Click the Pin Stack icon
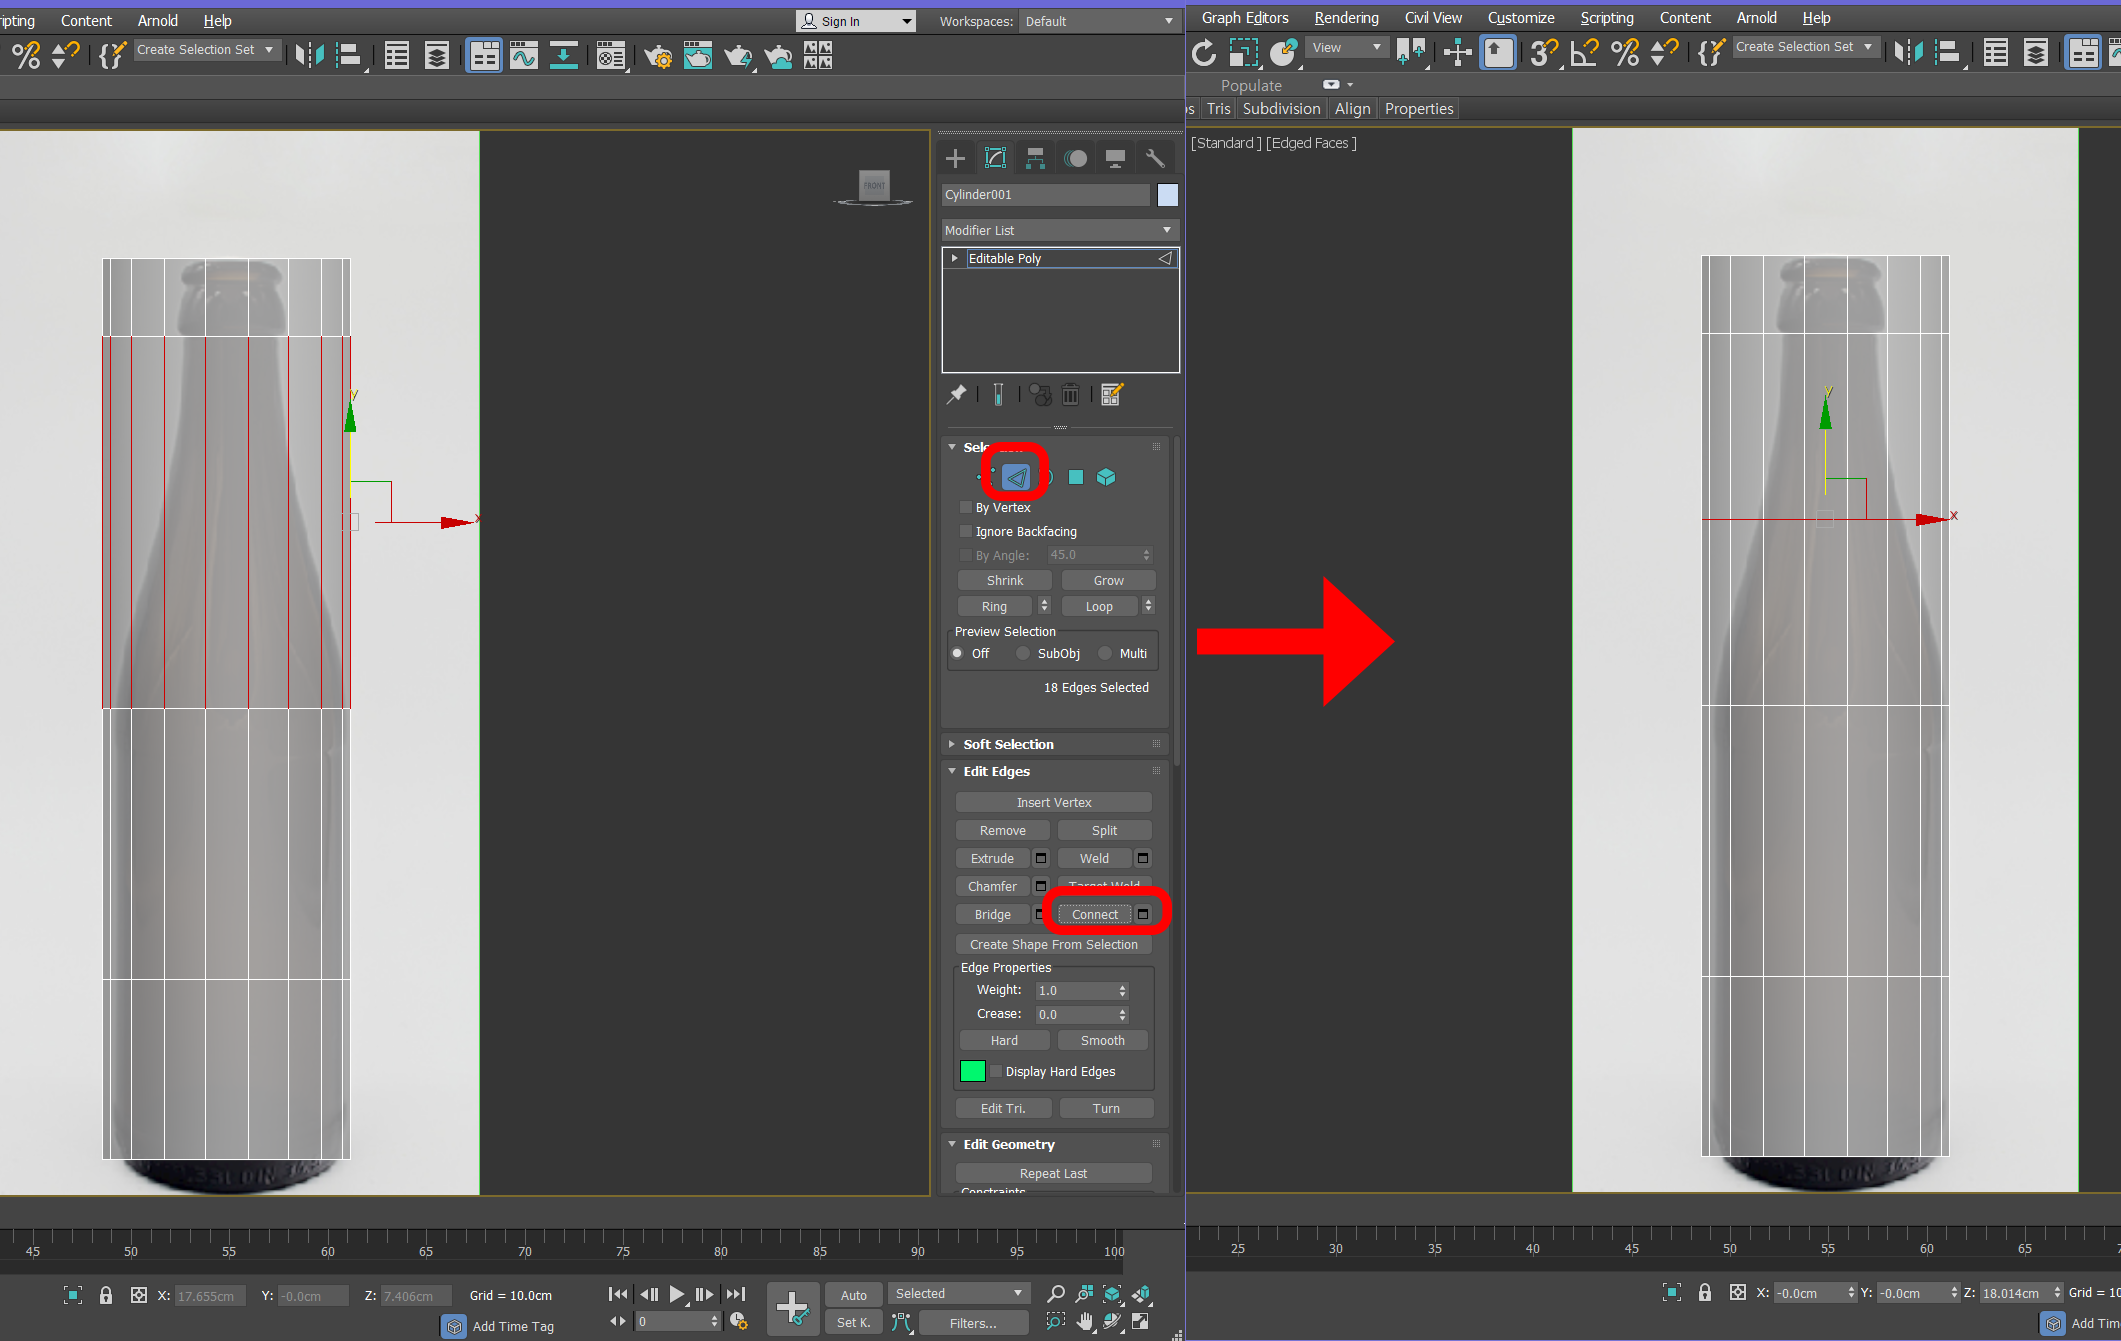This screenshot has height=1341, width=2121. (x=957, y=395)
